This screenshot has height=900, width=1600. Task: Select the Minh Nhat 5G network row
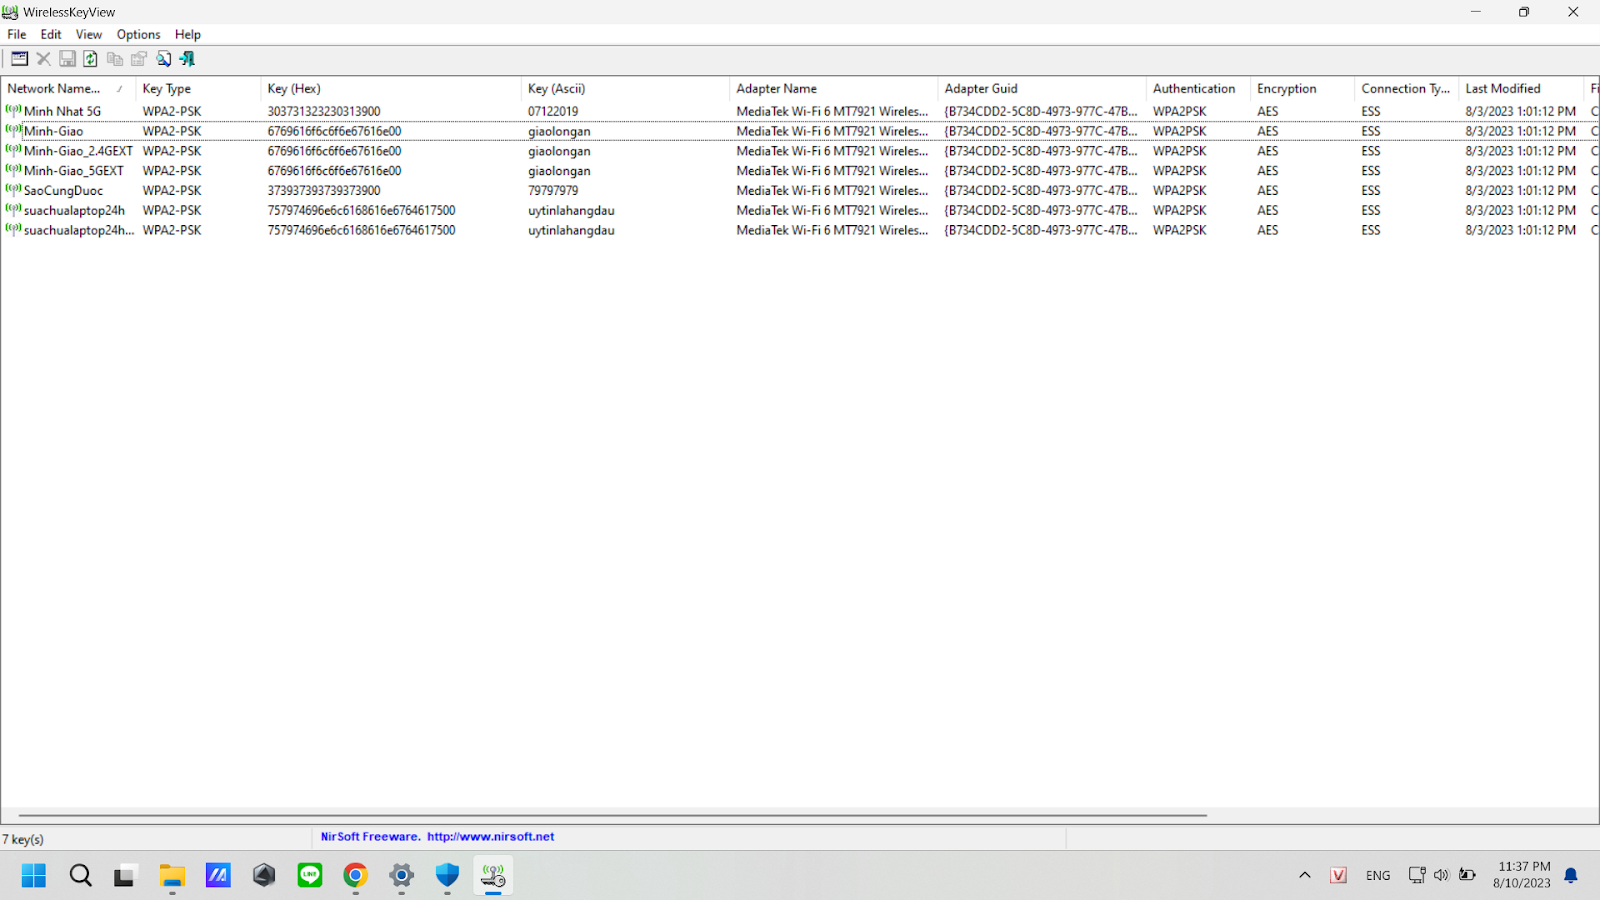click(x=800, y=111)
